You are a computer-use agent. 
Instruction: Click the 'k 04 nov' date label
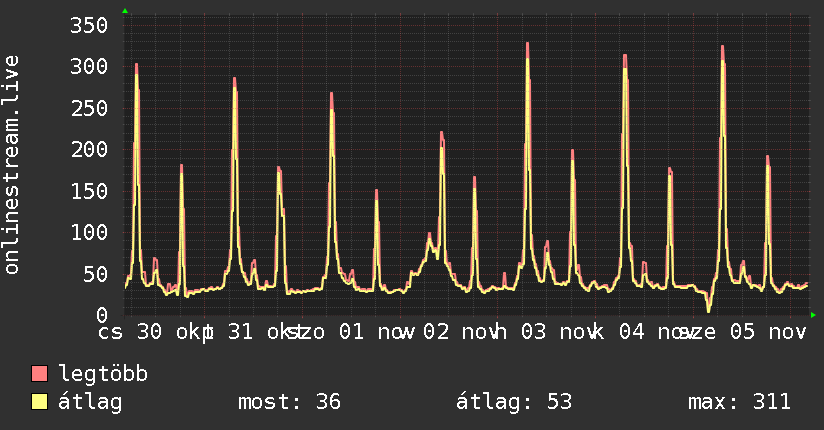(644, 332)
